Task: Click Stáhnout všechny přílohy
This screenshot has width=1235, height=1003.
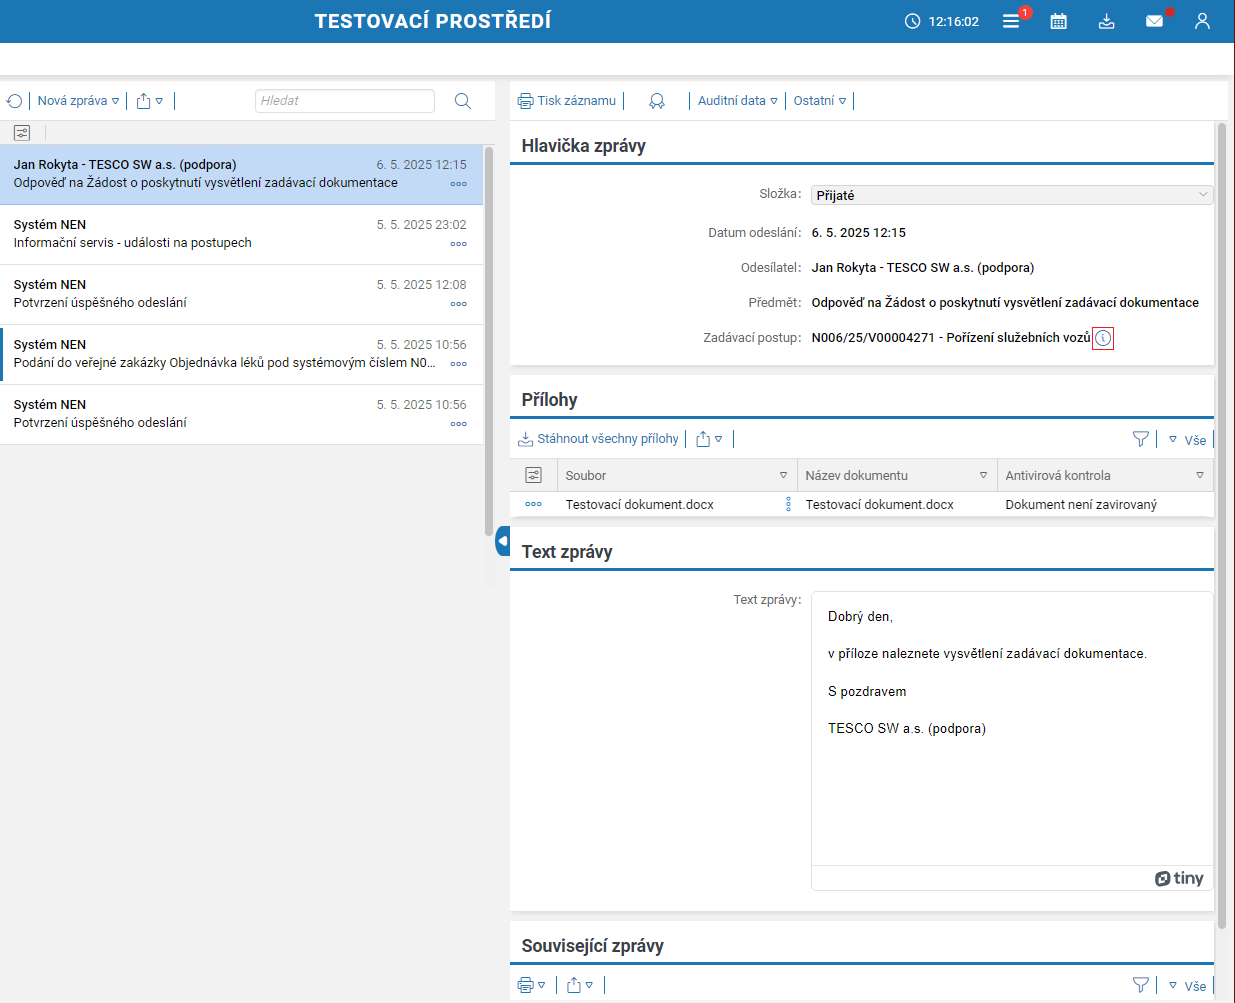Action: (x=598, y=439)
